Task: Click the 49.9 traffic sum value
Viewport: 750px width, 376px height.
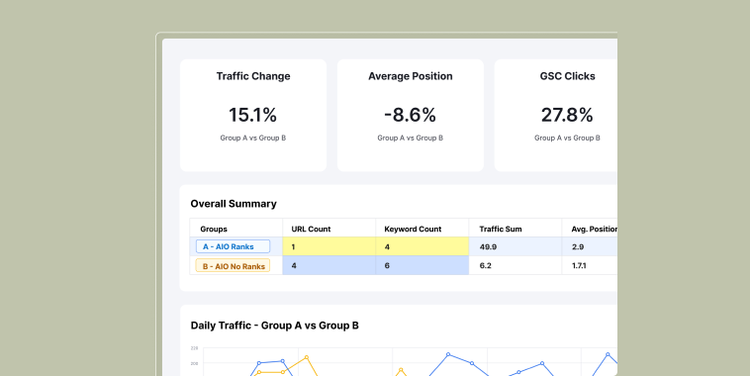Action: 488,247
